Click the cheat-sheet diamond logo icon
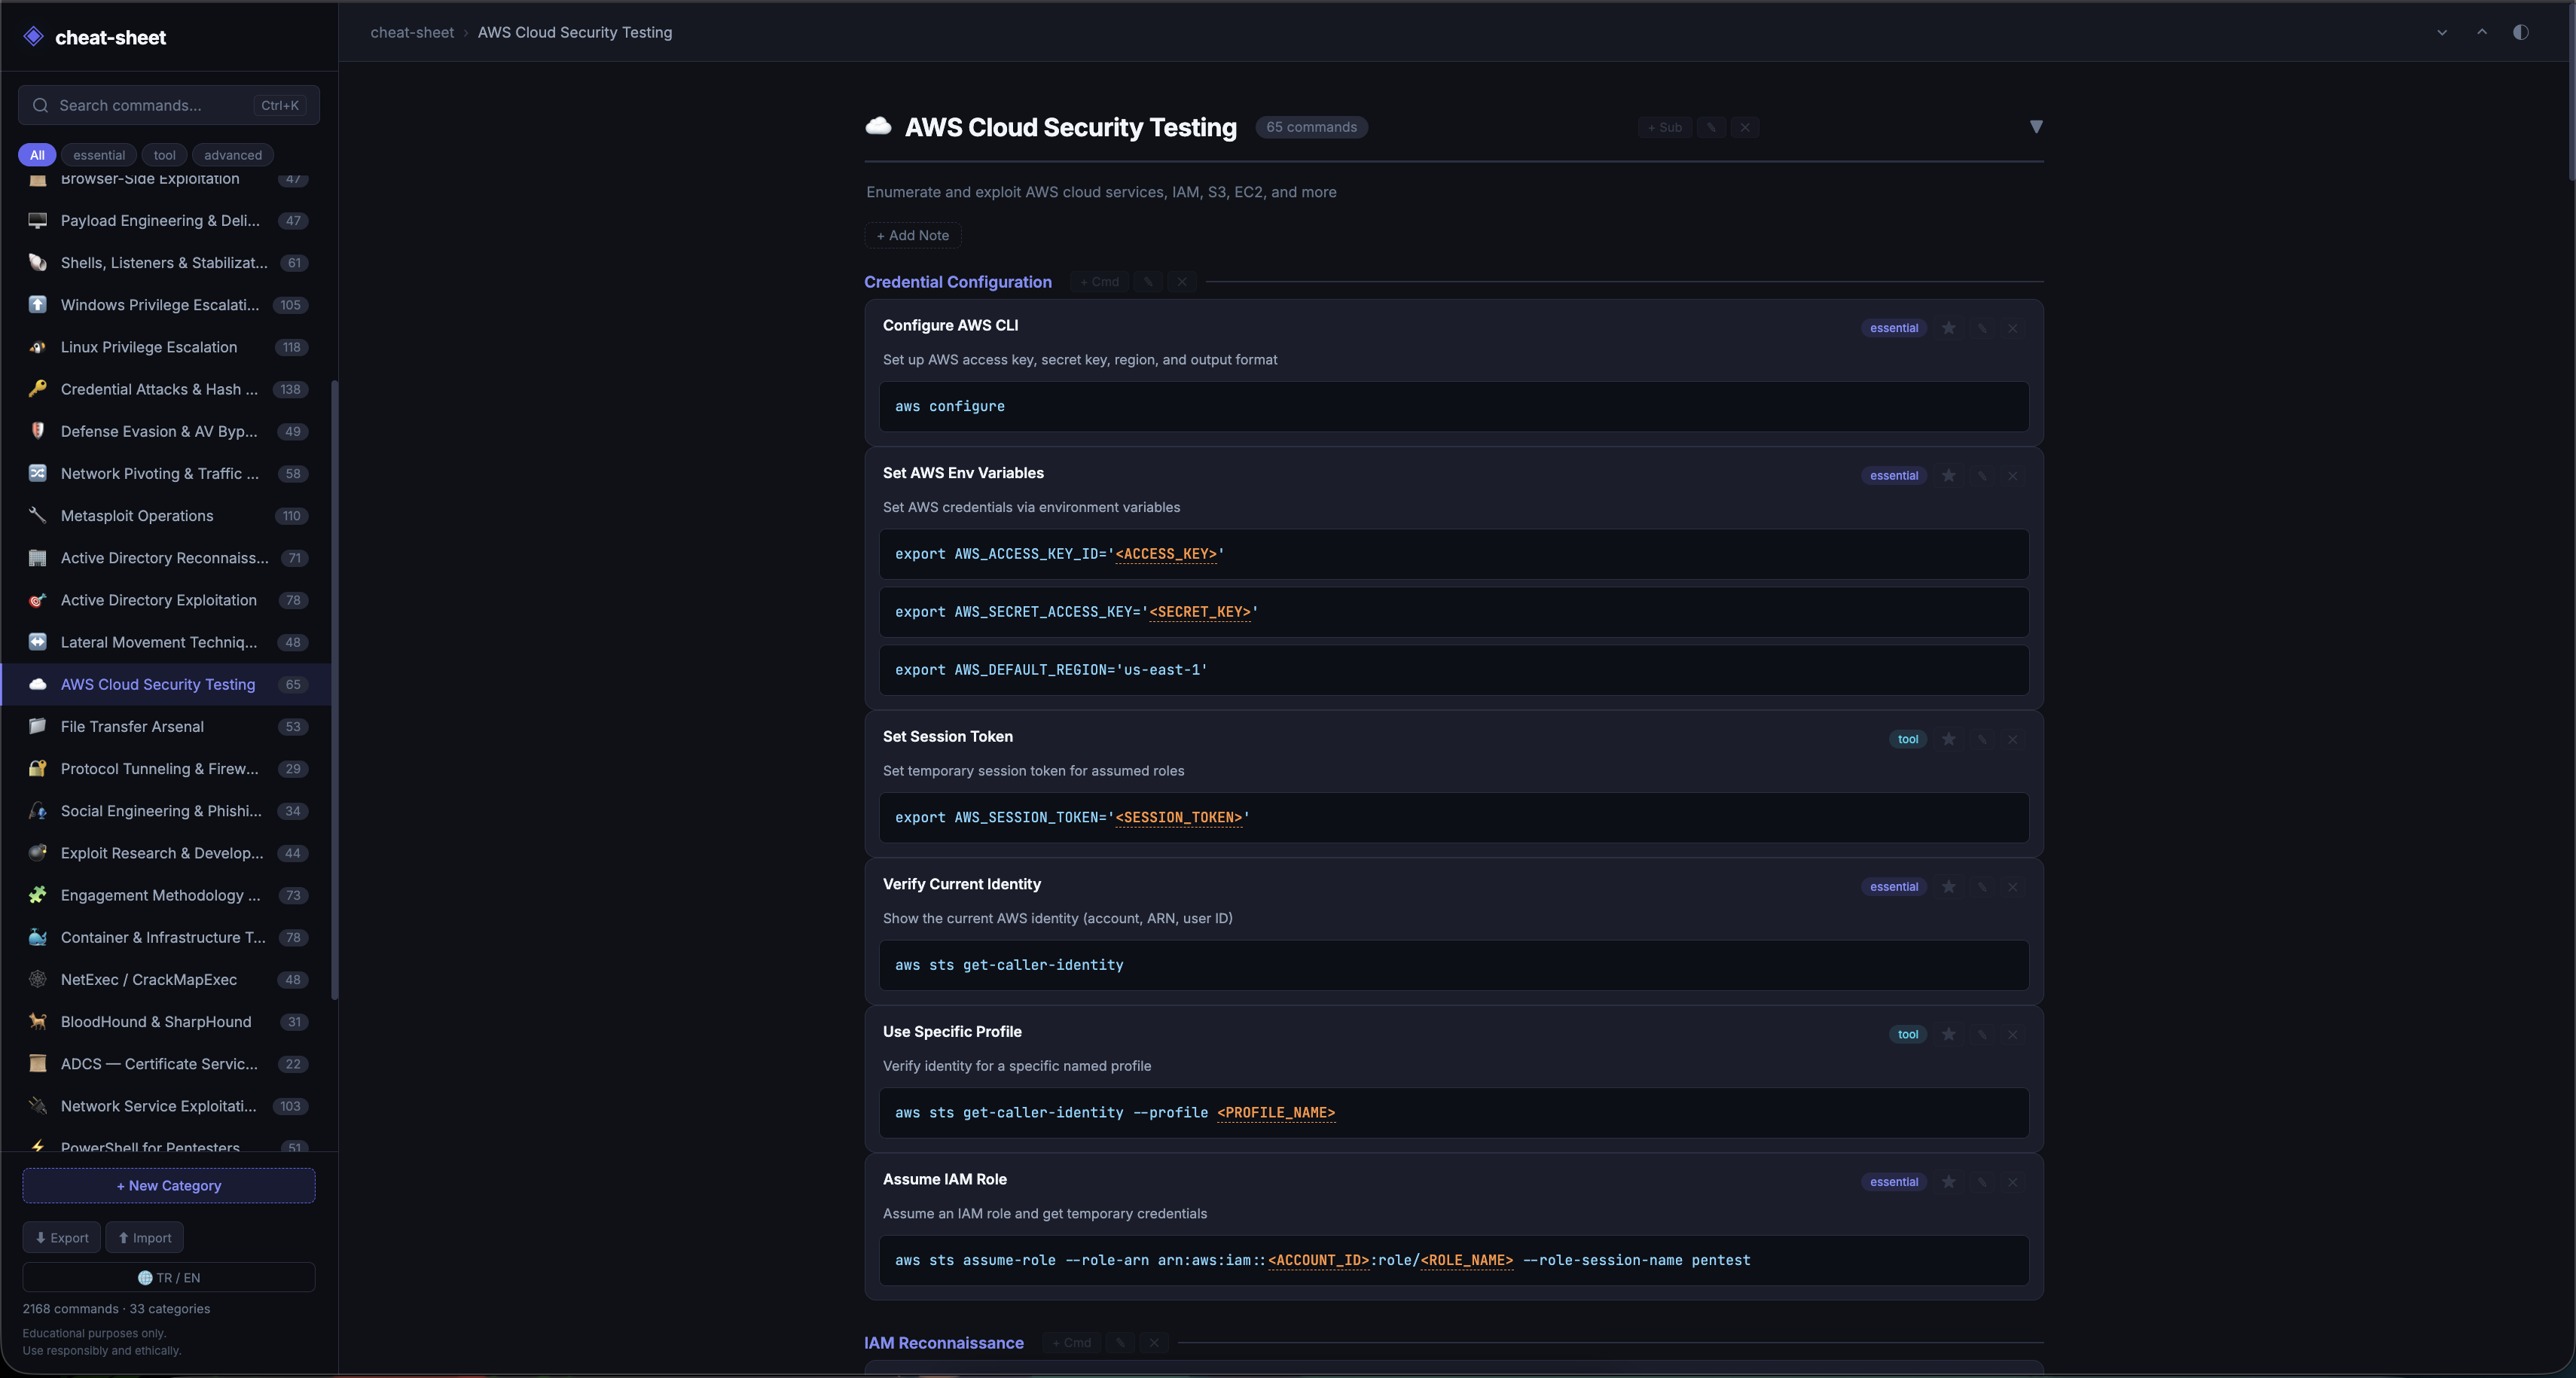The height and width of the screenshot is (1378, 2576). (34, 37)
